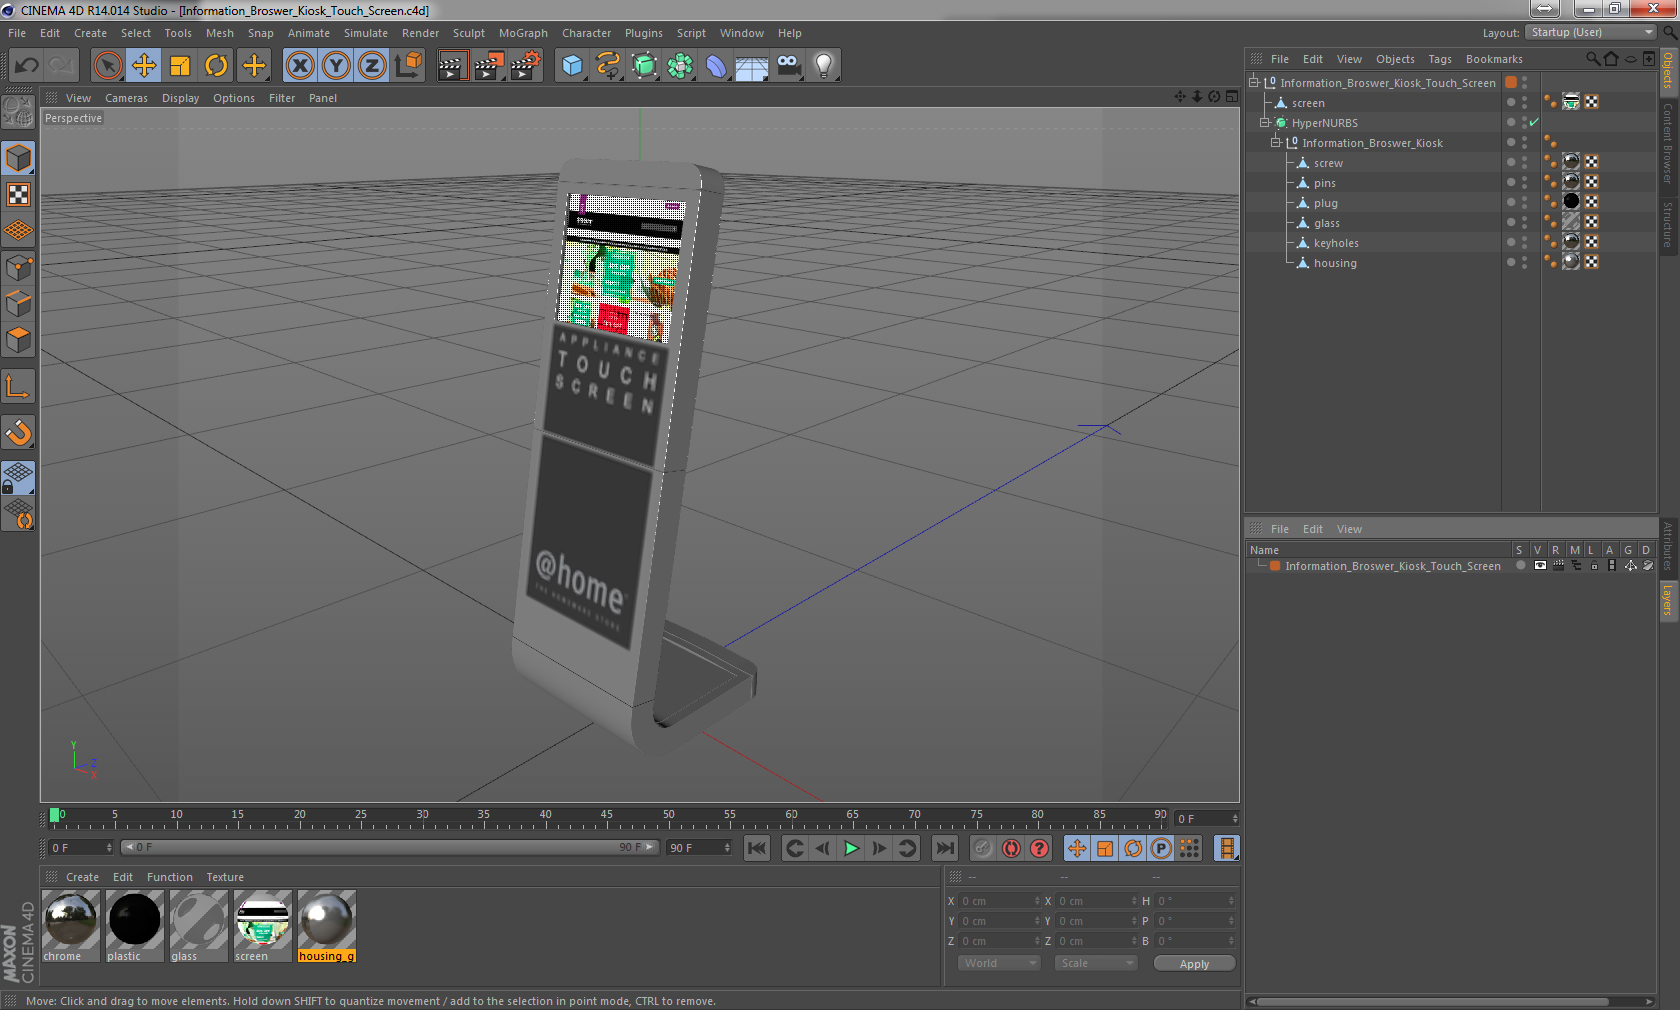The image size is (1680, 1010).
Task: Enable Edges mode
Action: point(18,303)
